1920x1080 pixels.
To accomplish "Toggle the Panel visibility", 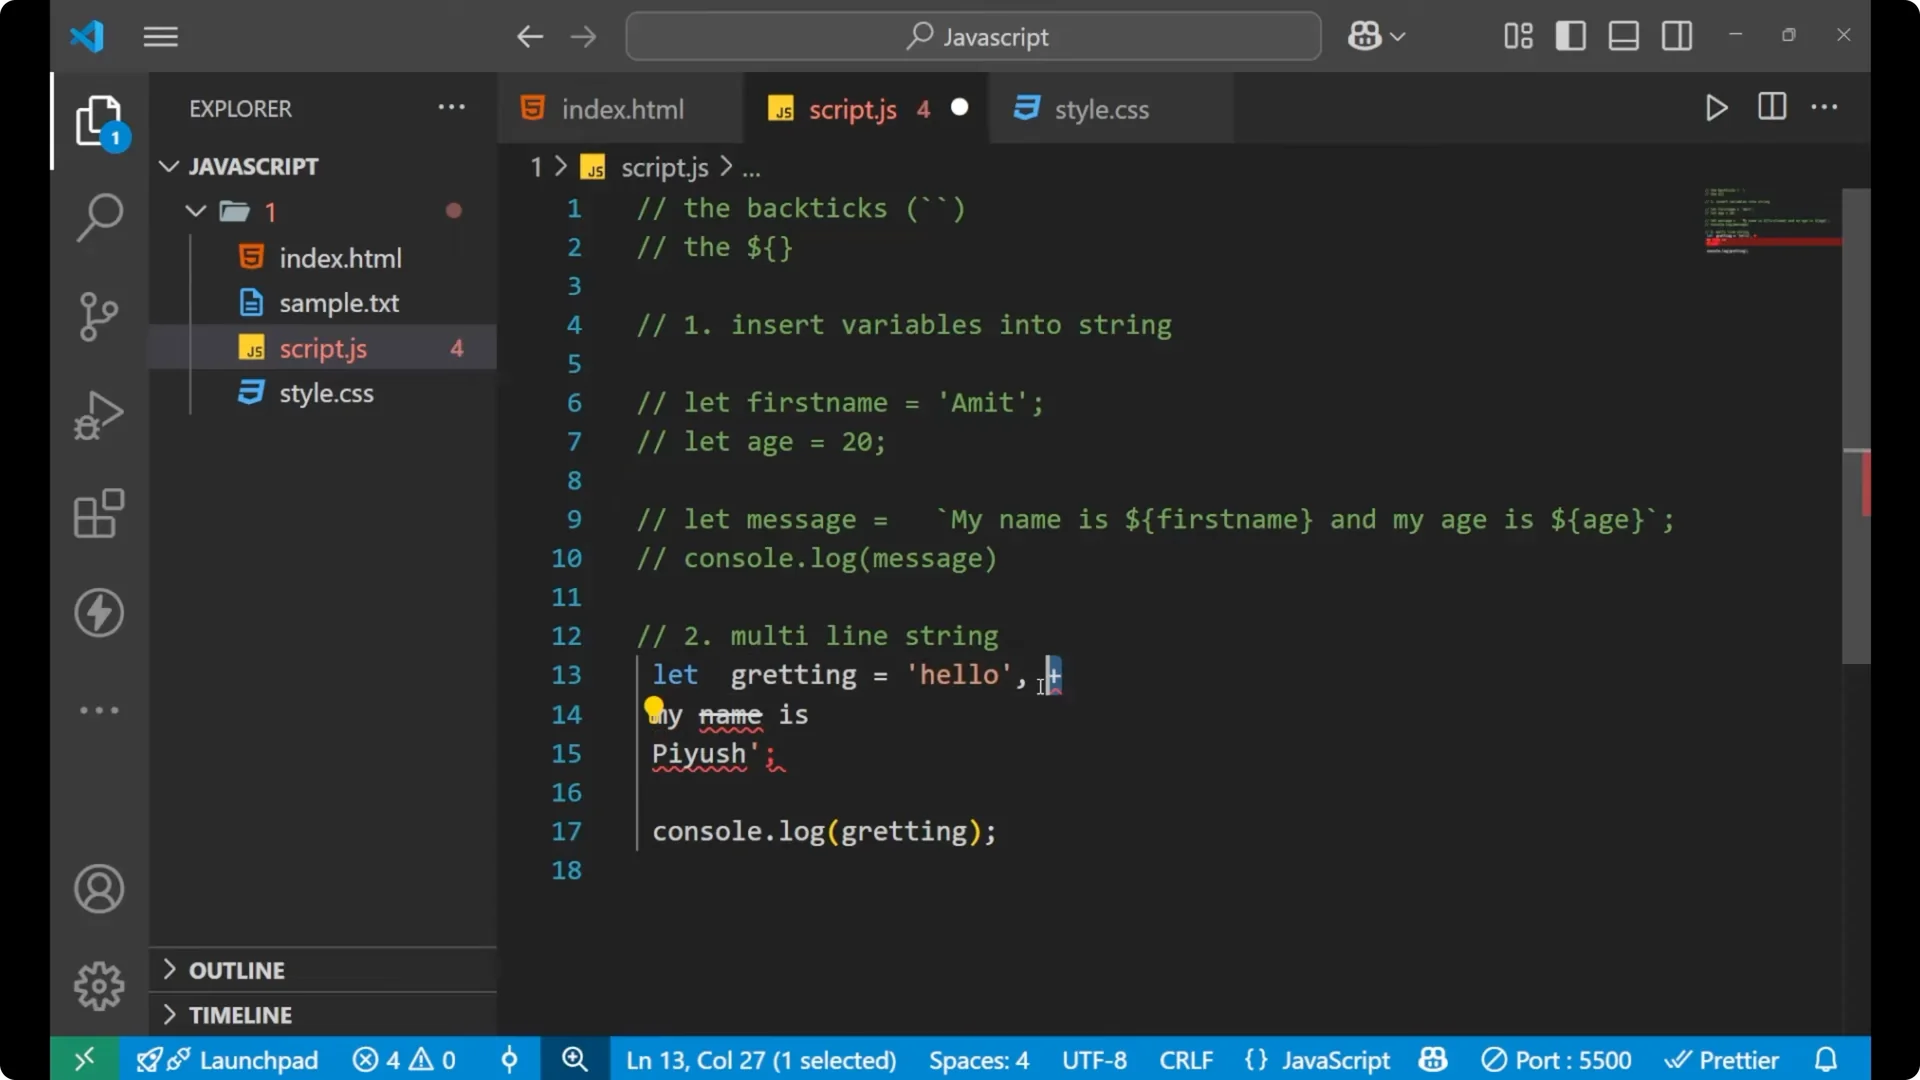I will pyautogui.click(x=1622, y=35).
